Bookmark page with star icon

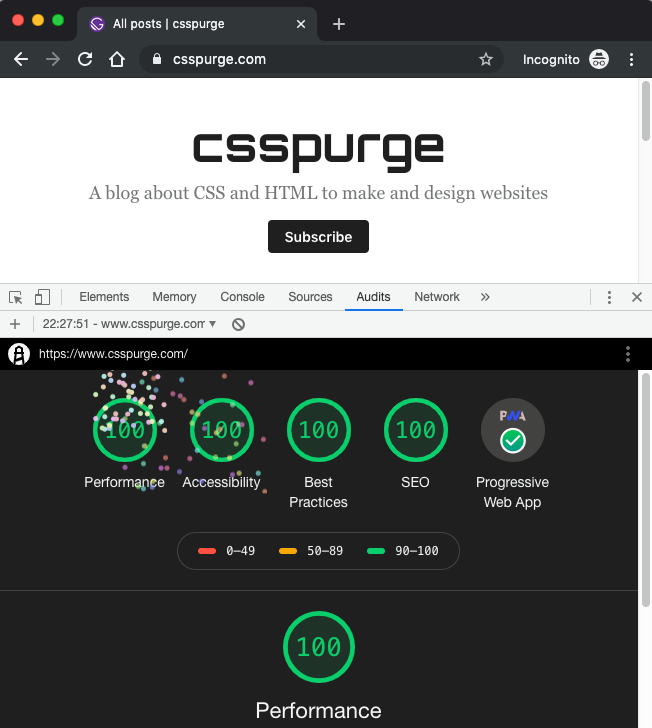pyautogui.click(x=486, y=60)
